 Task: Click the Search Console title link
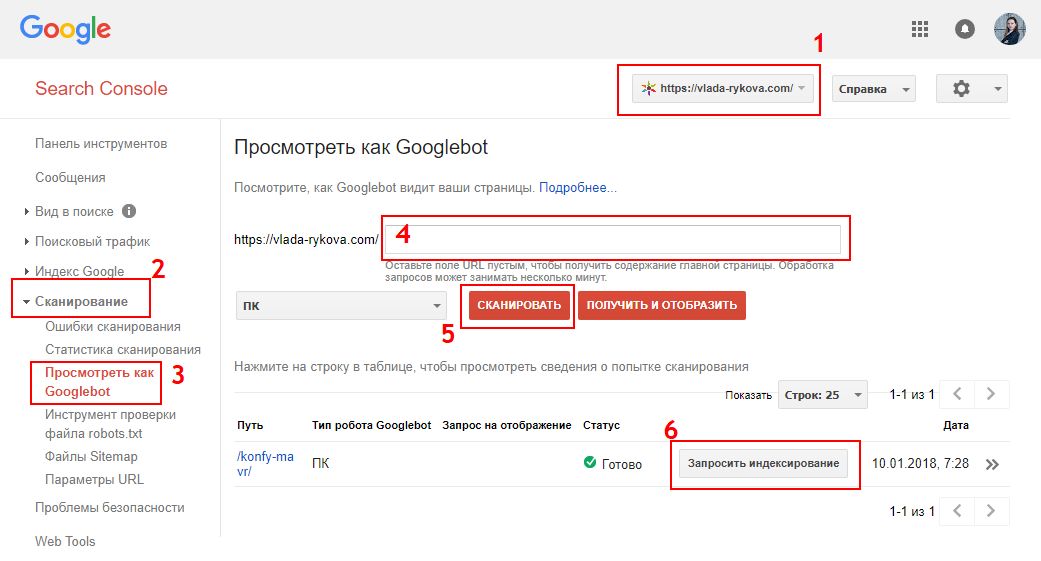pyautogui.click(x=101, y=88)
